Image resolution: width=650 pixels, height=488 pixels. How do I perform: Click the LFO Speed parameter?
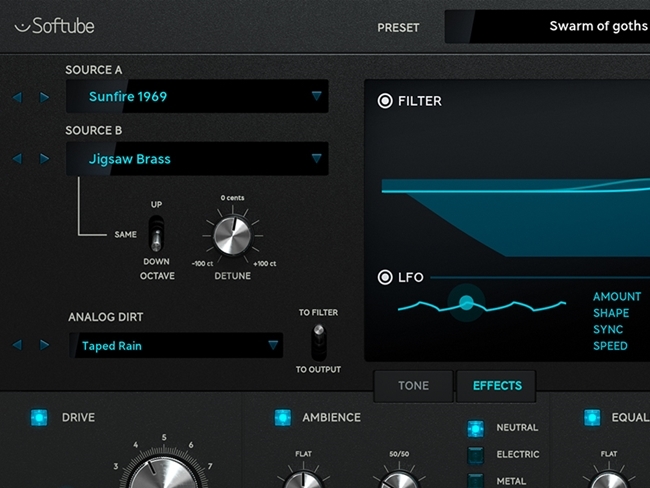[610, 346]
